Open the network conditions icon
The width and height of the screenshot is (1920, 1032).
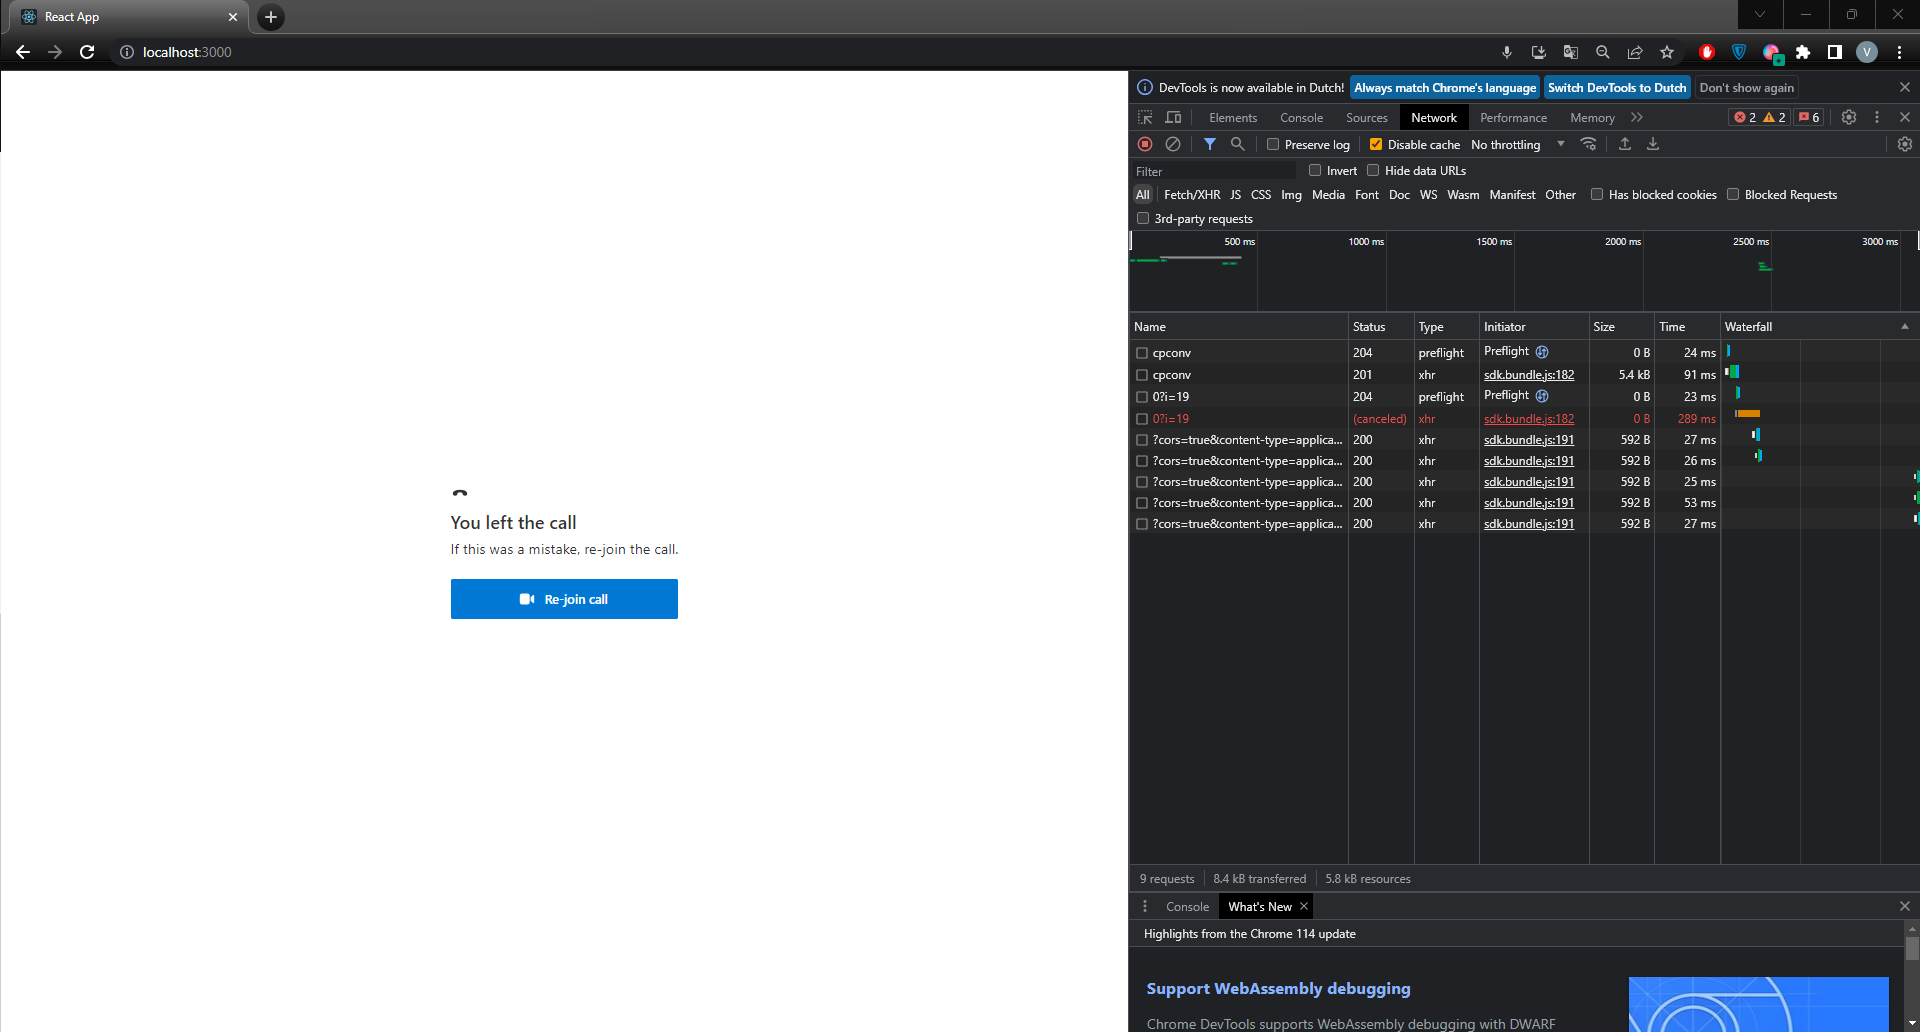1589,144
